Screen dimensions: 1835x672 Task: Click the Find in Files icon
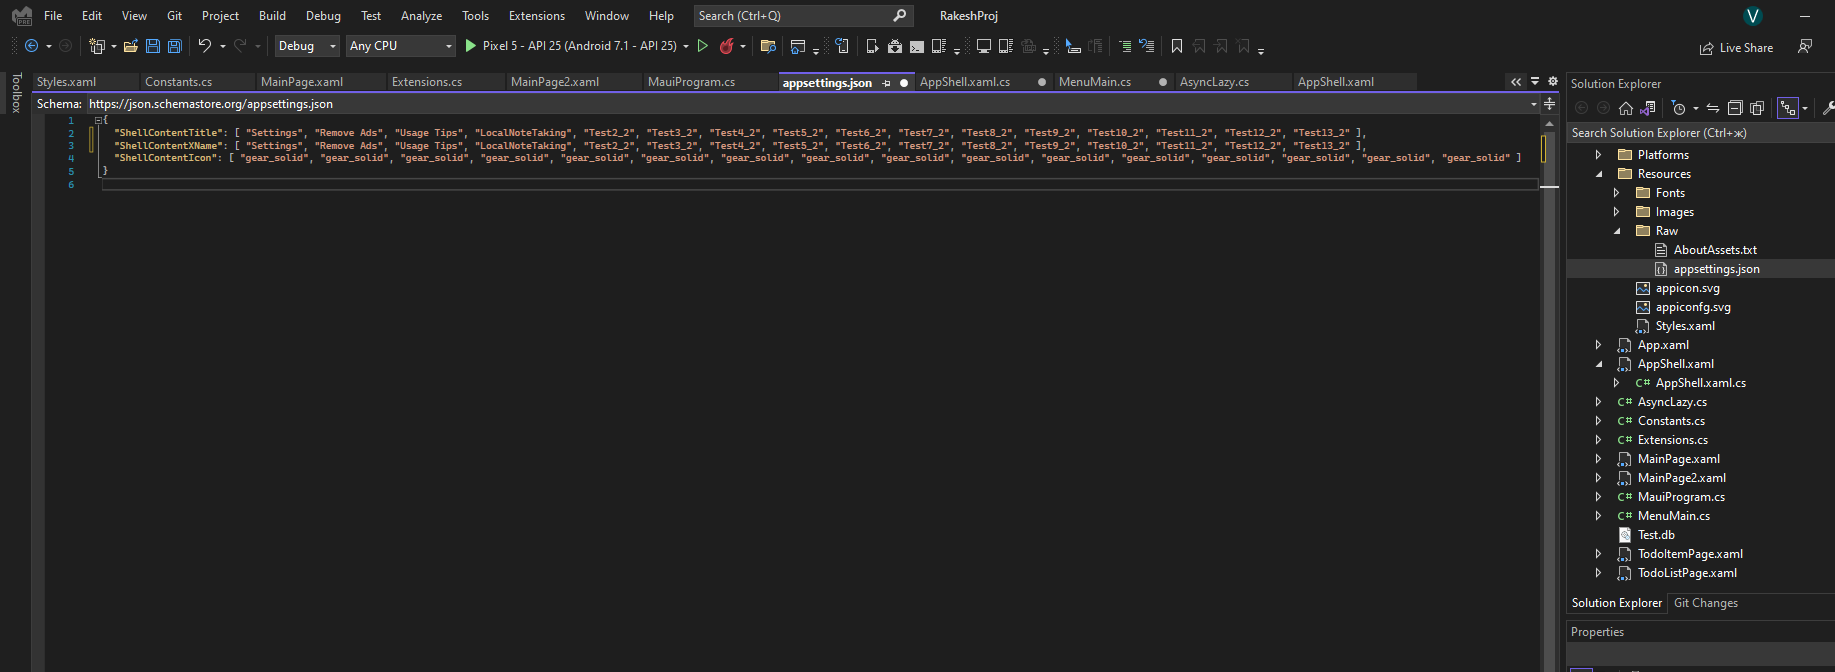tap(768, 46)
